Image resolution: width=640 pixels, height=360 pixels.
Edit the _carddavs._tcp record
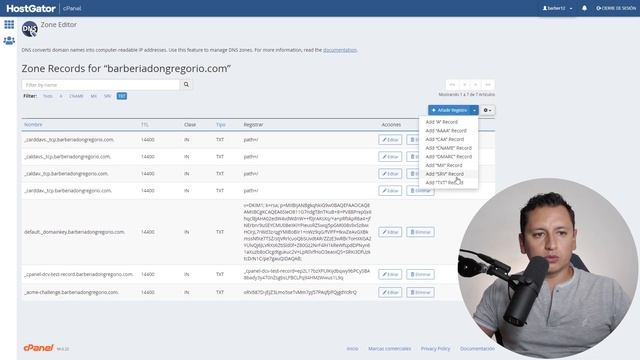[x=390, y=140]
